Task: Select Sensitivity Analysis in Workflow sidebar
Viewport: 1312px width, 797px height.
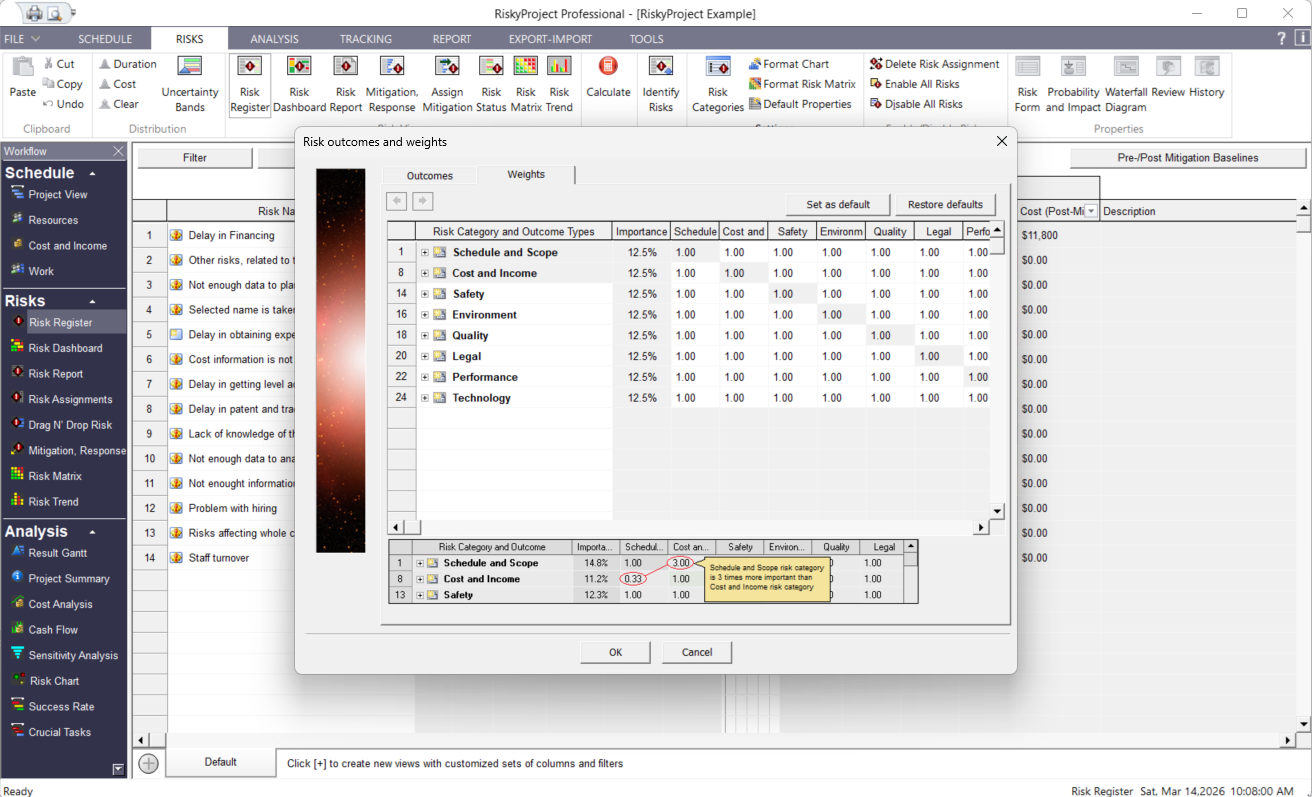Action: click(72, 655)
